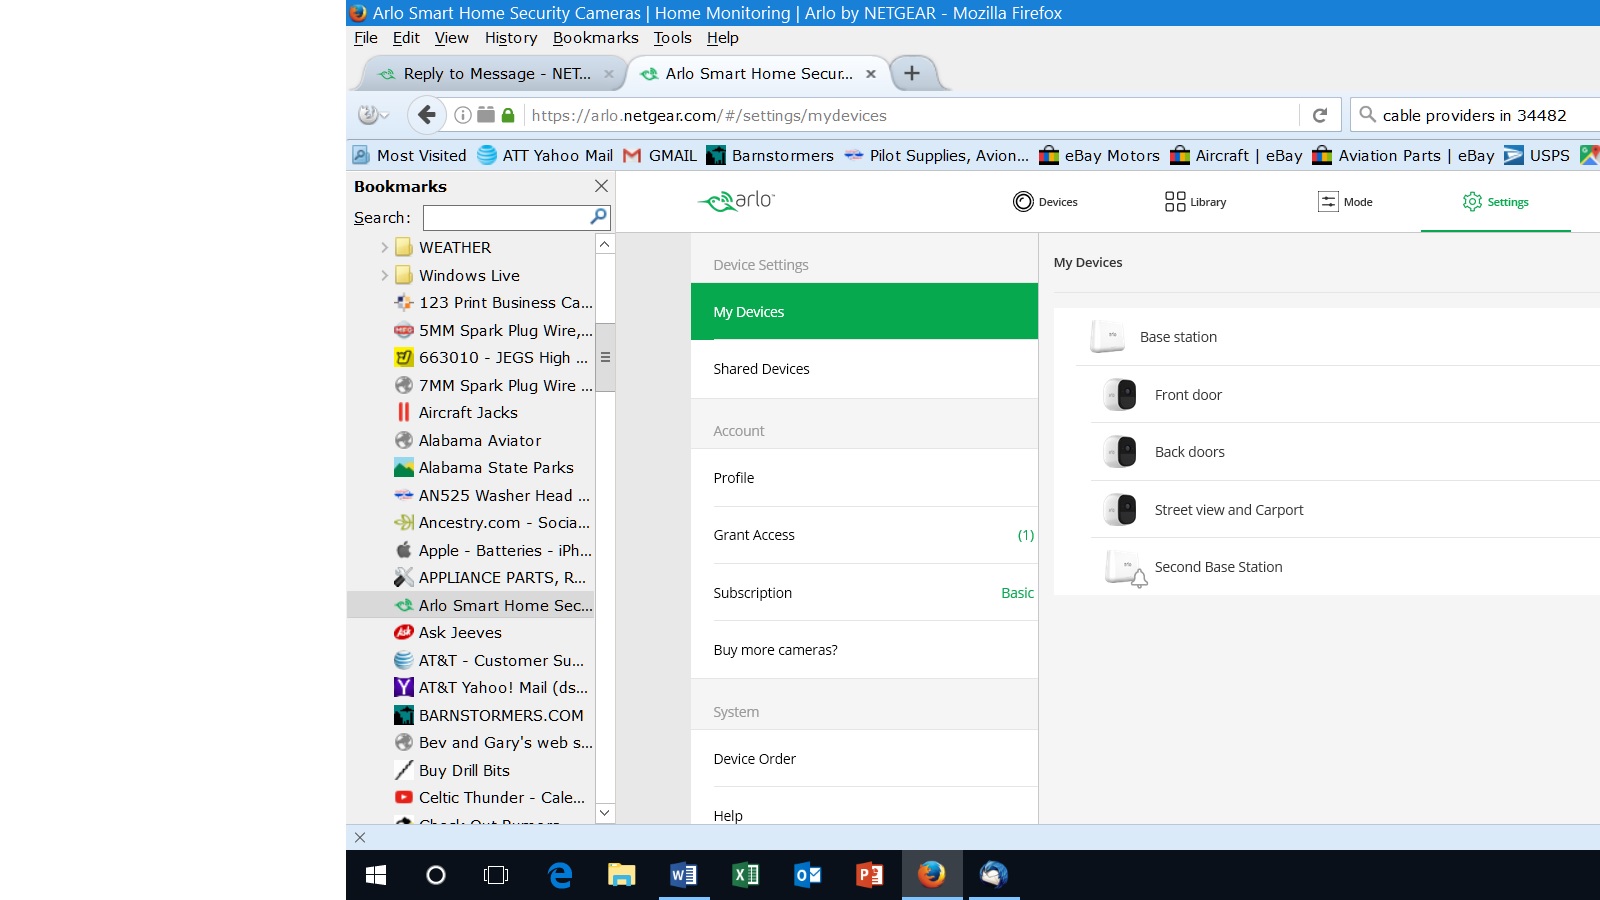The height and width of the screenshot is (900, 1600).
Task: Click the Most Visited bookmark
Action: 410,155
